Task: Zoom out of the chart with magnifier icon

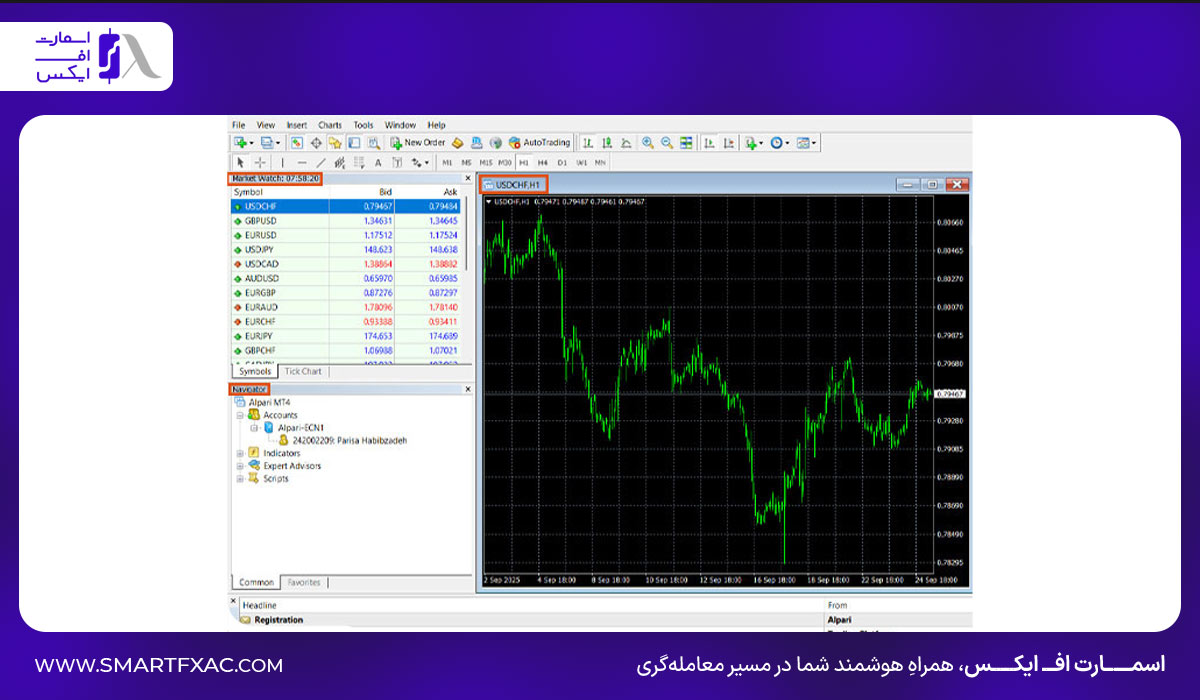Action: 667,143
